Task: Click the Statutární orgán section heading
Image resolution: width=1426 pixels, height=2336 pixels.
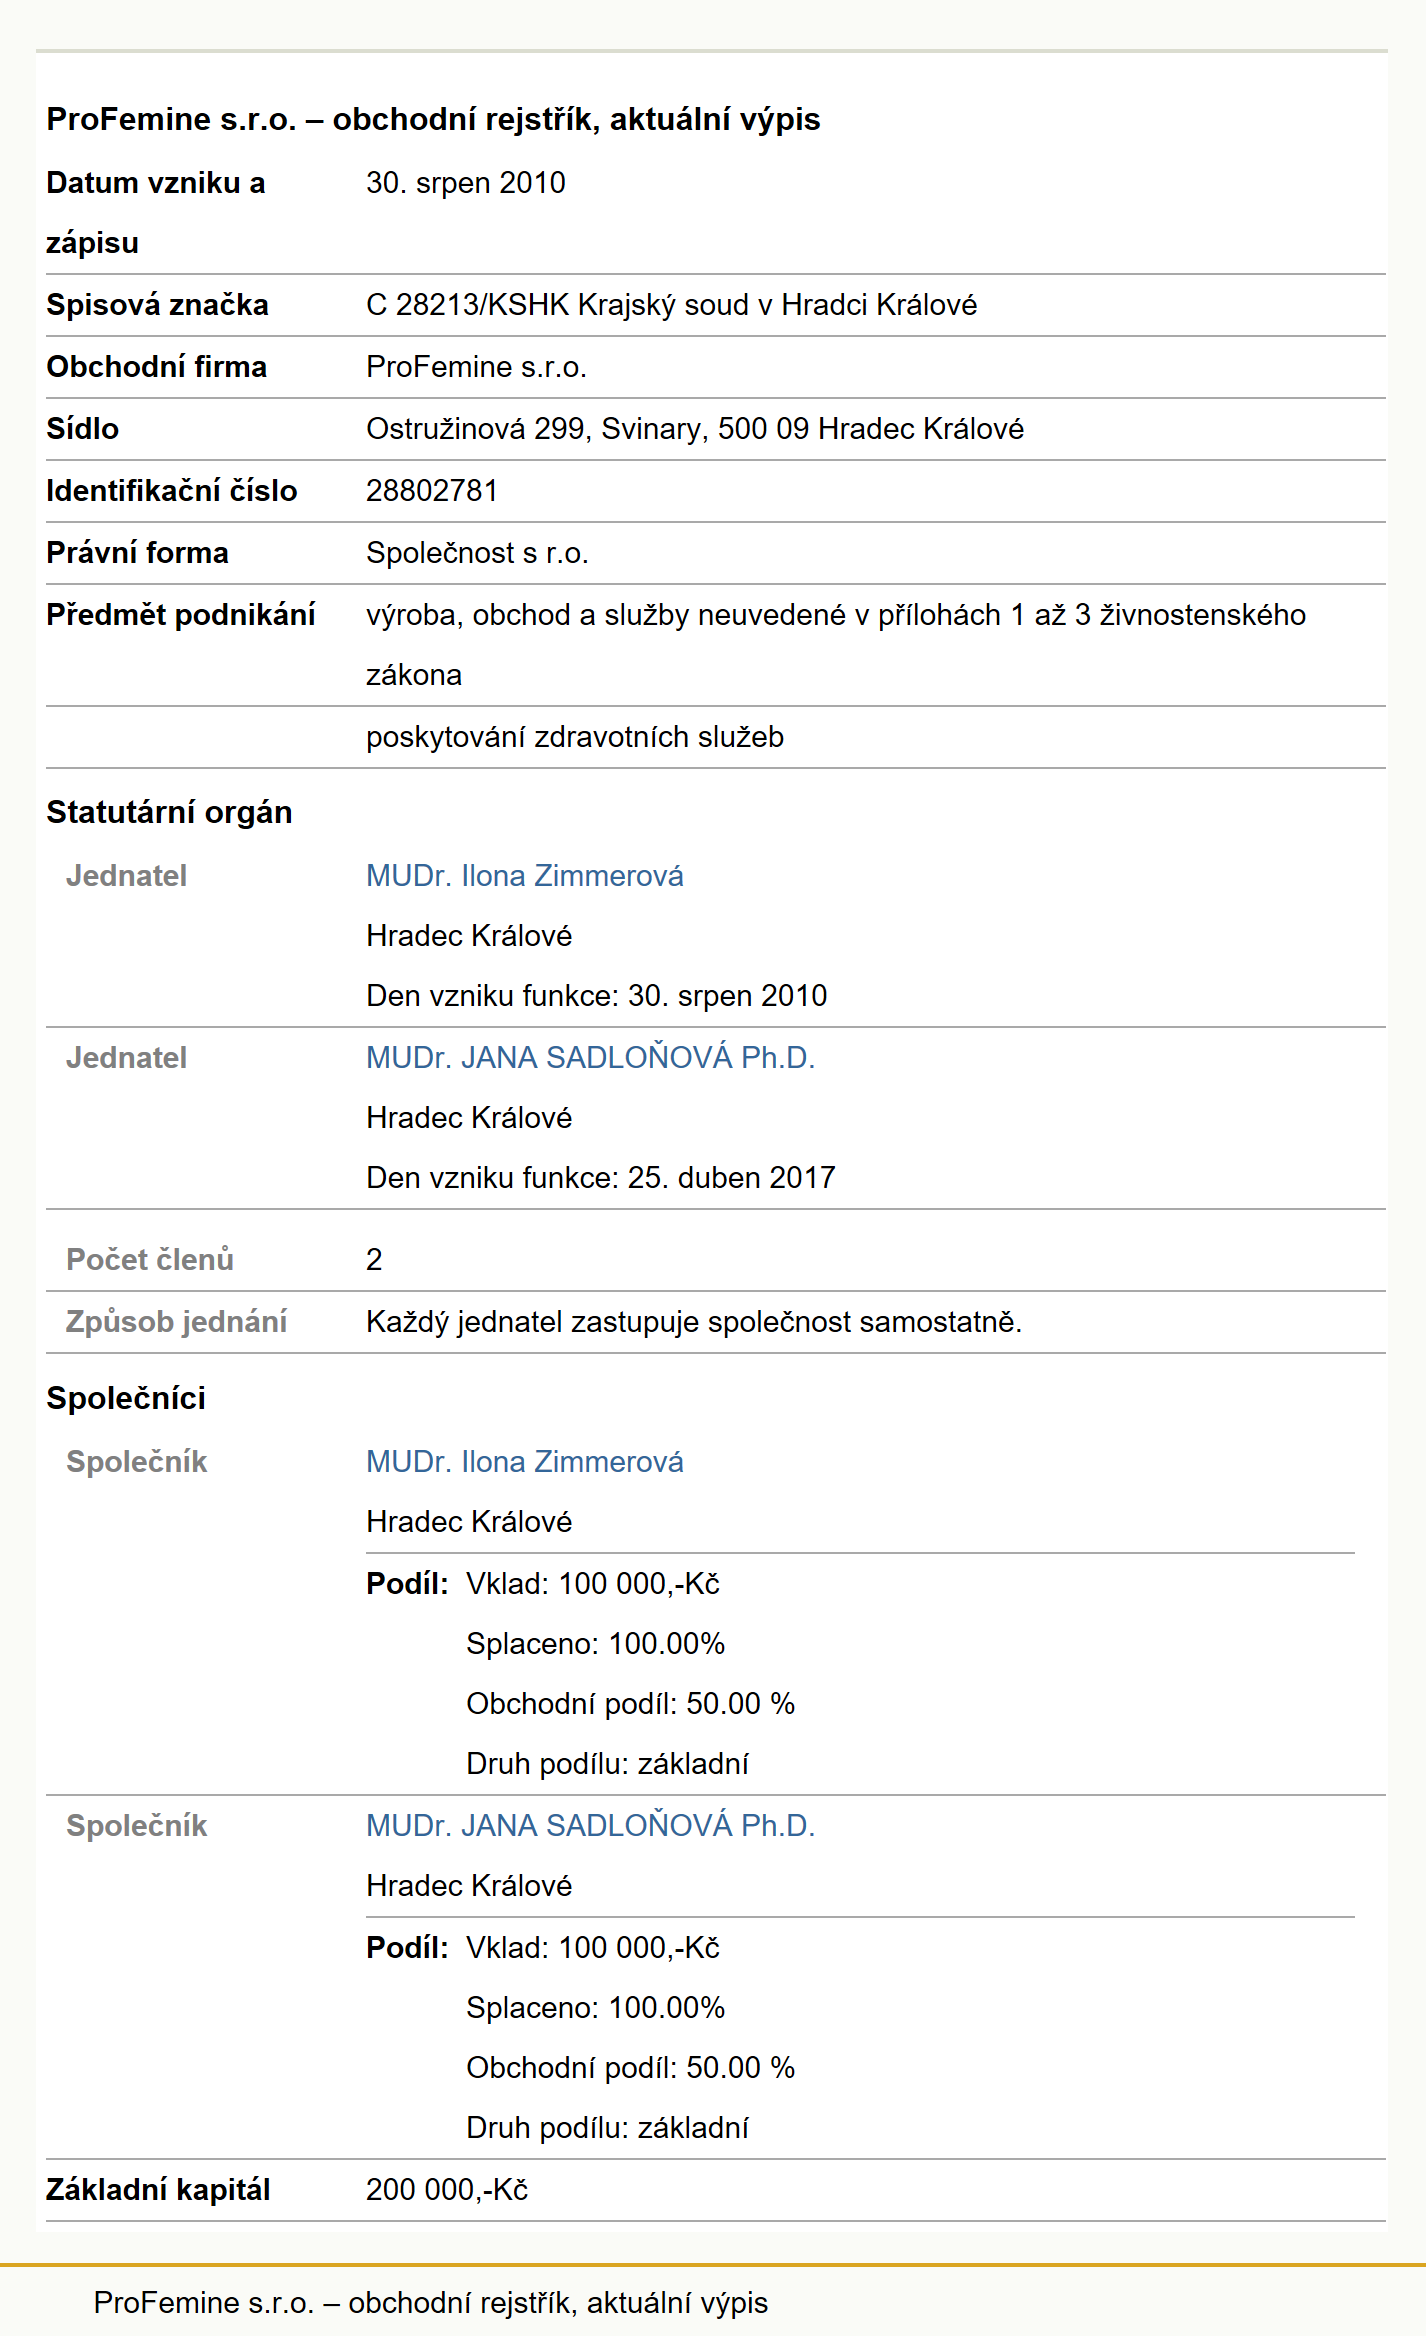Action: [169, 812]
